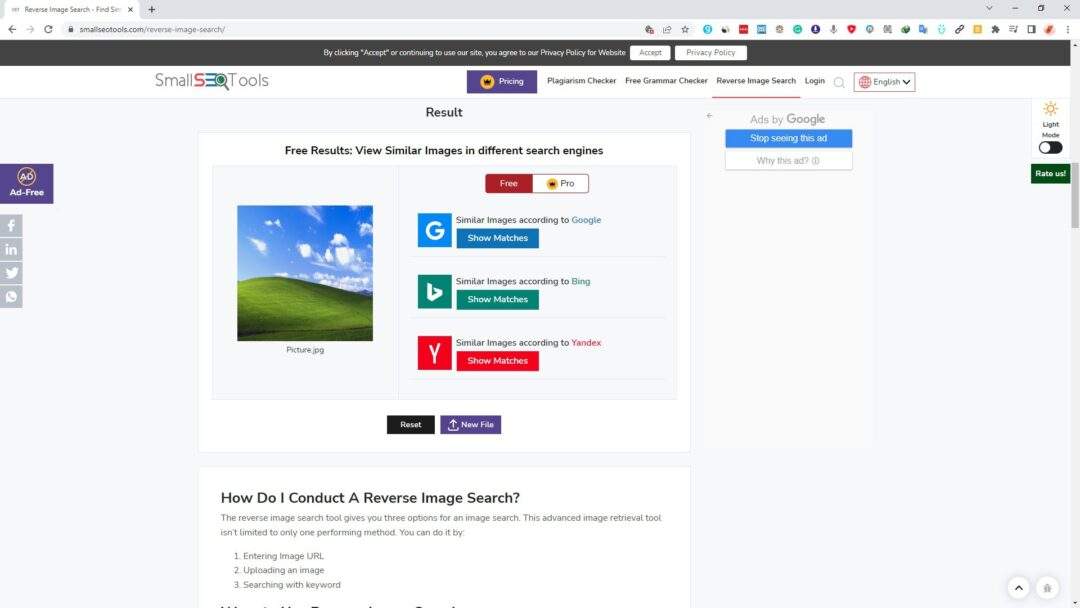This screenshot has height=608, width=1080.
Task: Select Reverse Image Search nav item
Action: tap(756, 81)
